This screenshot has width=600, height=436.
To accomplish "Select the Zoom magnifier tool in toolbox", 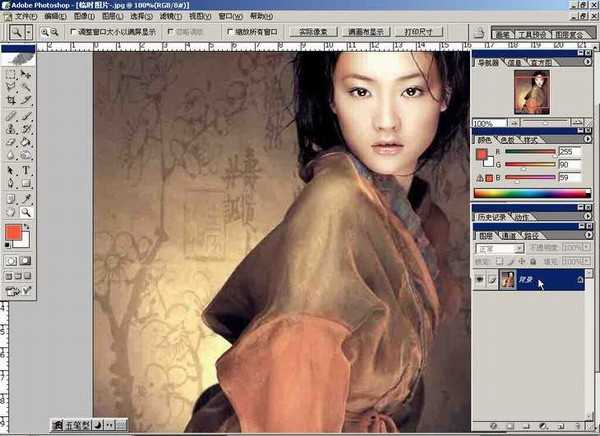I will 27,212.
